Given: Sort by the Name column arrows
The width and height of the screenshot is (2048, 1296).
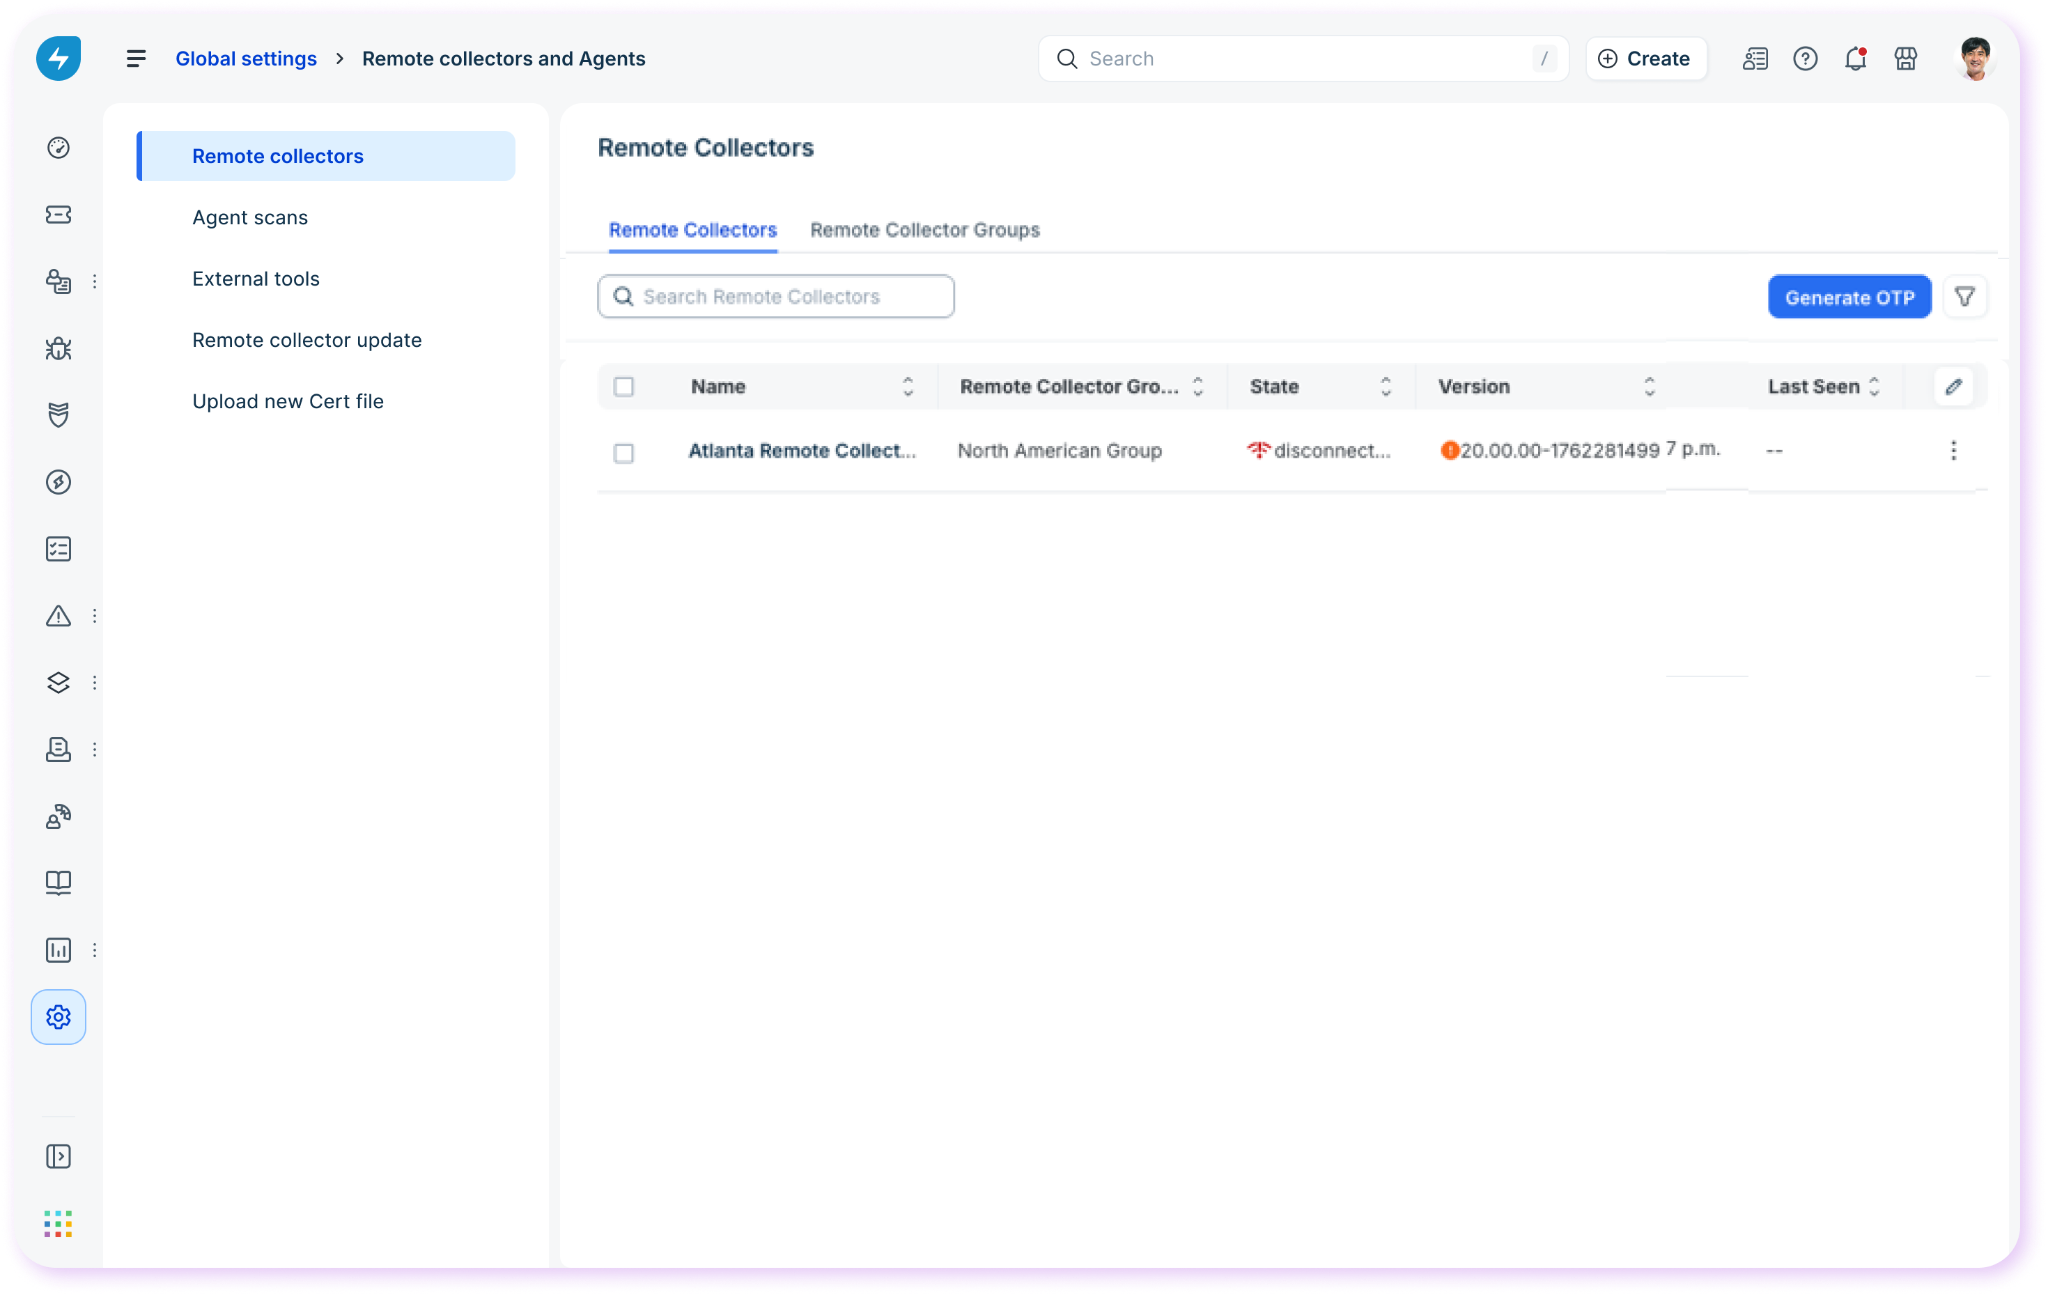Looking at the screenshot, I should pyautogui.click(x=908, y=387).
